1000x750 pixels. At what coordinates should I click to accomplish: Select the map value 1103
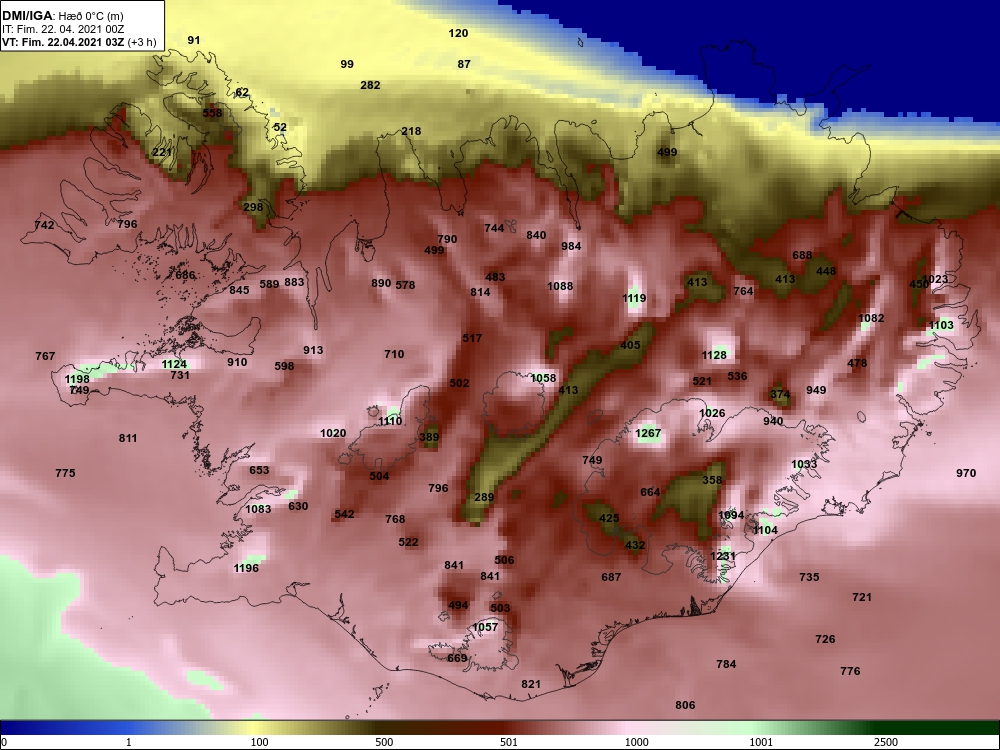pos(941,325)
